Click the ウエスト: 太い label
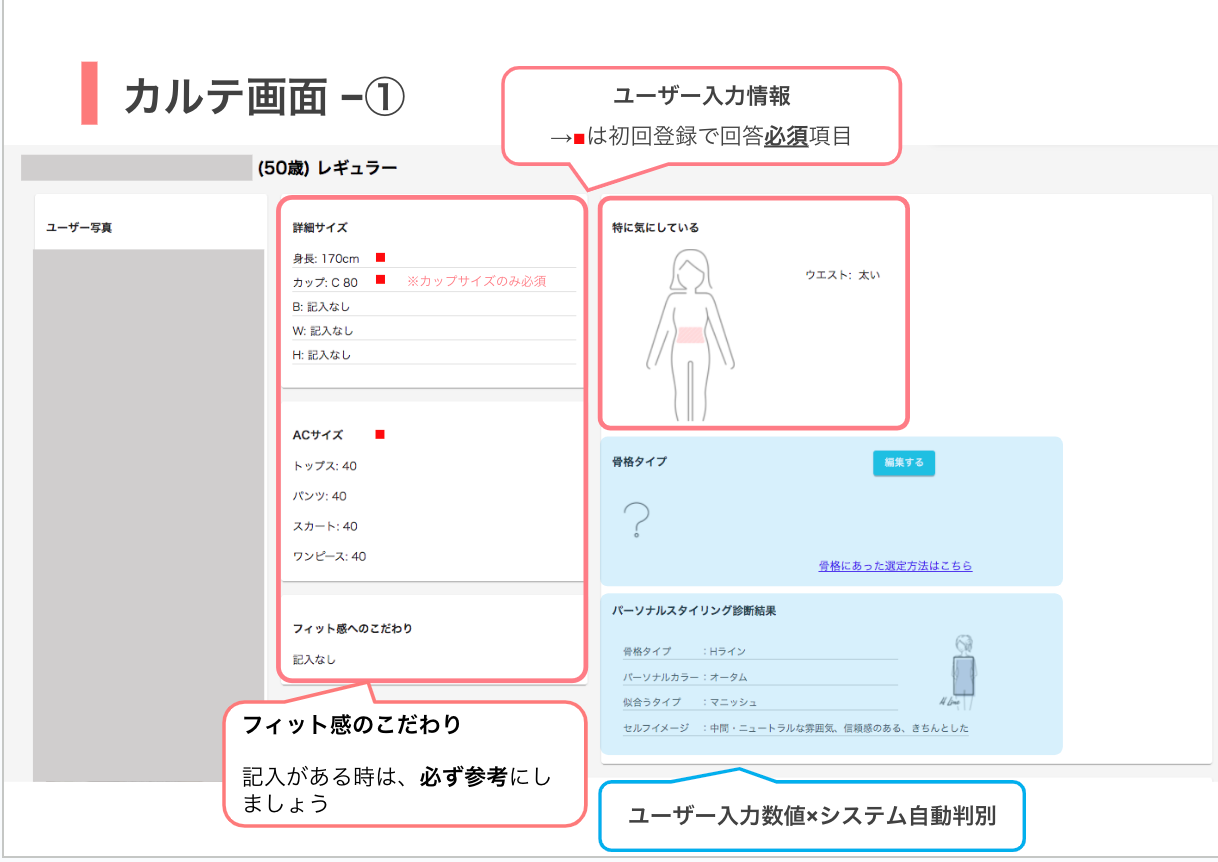Viewport: 1218px width, 862px height. pos(842,275)
